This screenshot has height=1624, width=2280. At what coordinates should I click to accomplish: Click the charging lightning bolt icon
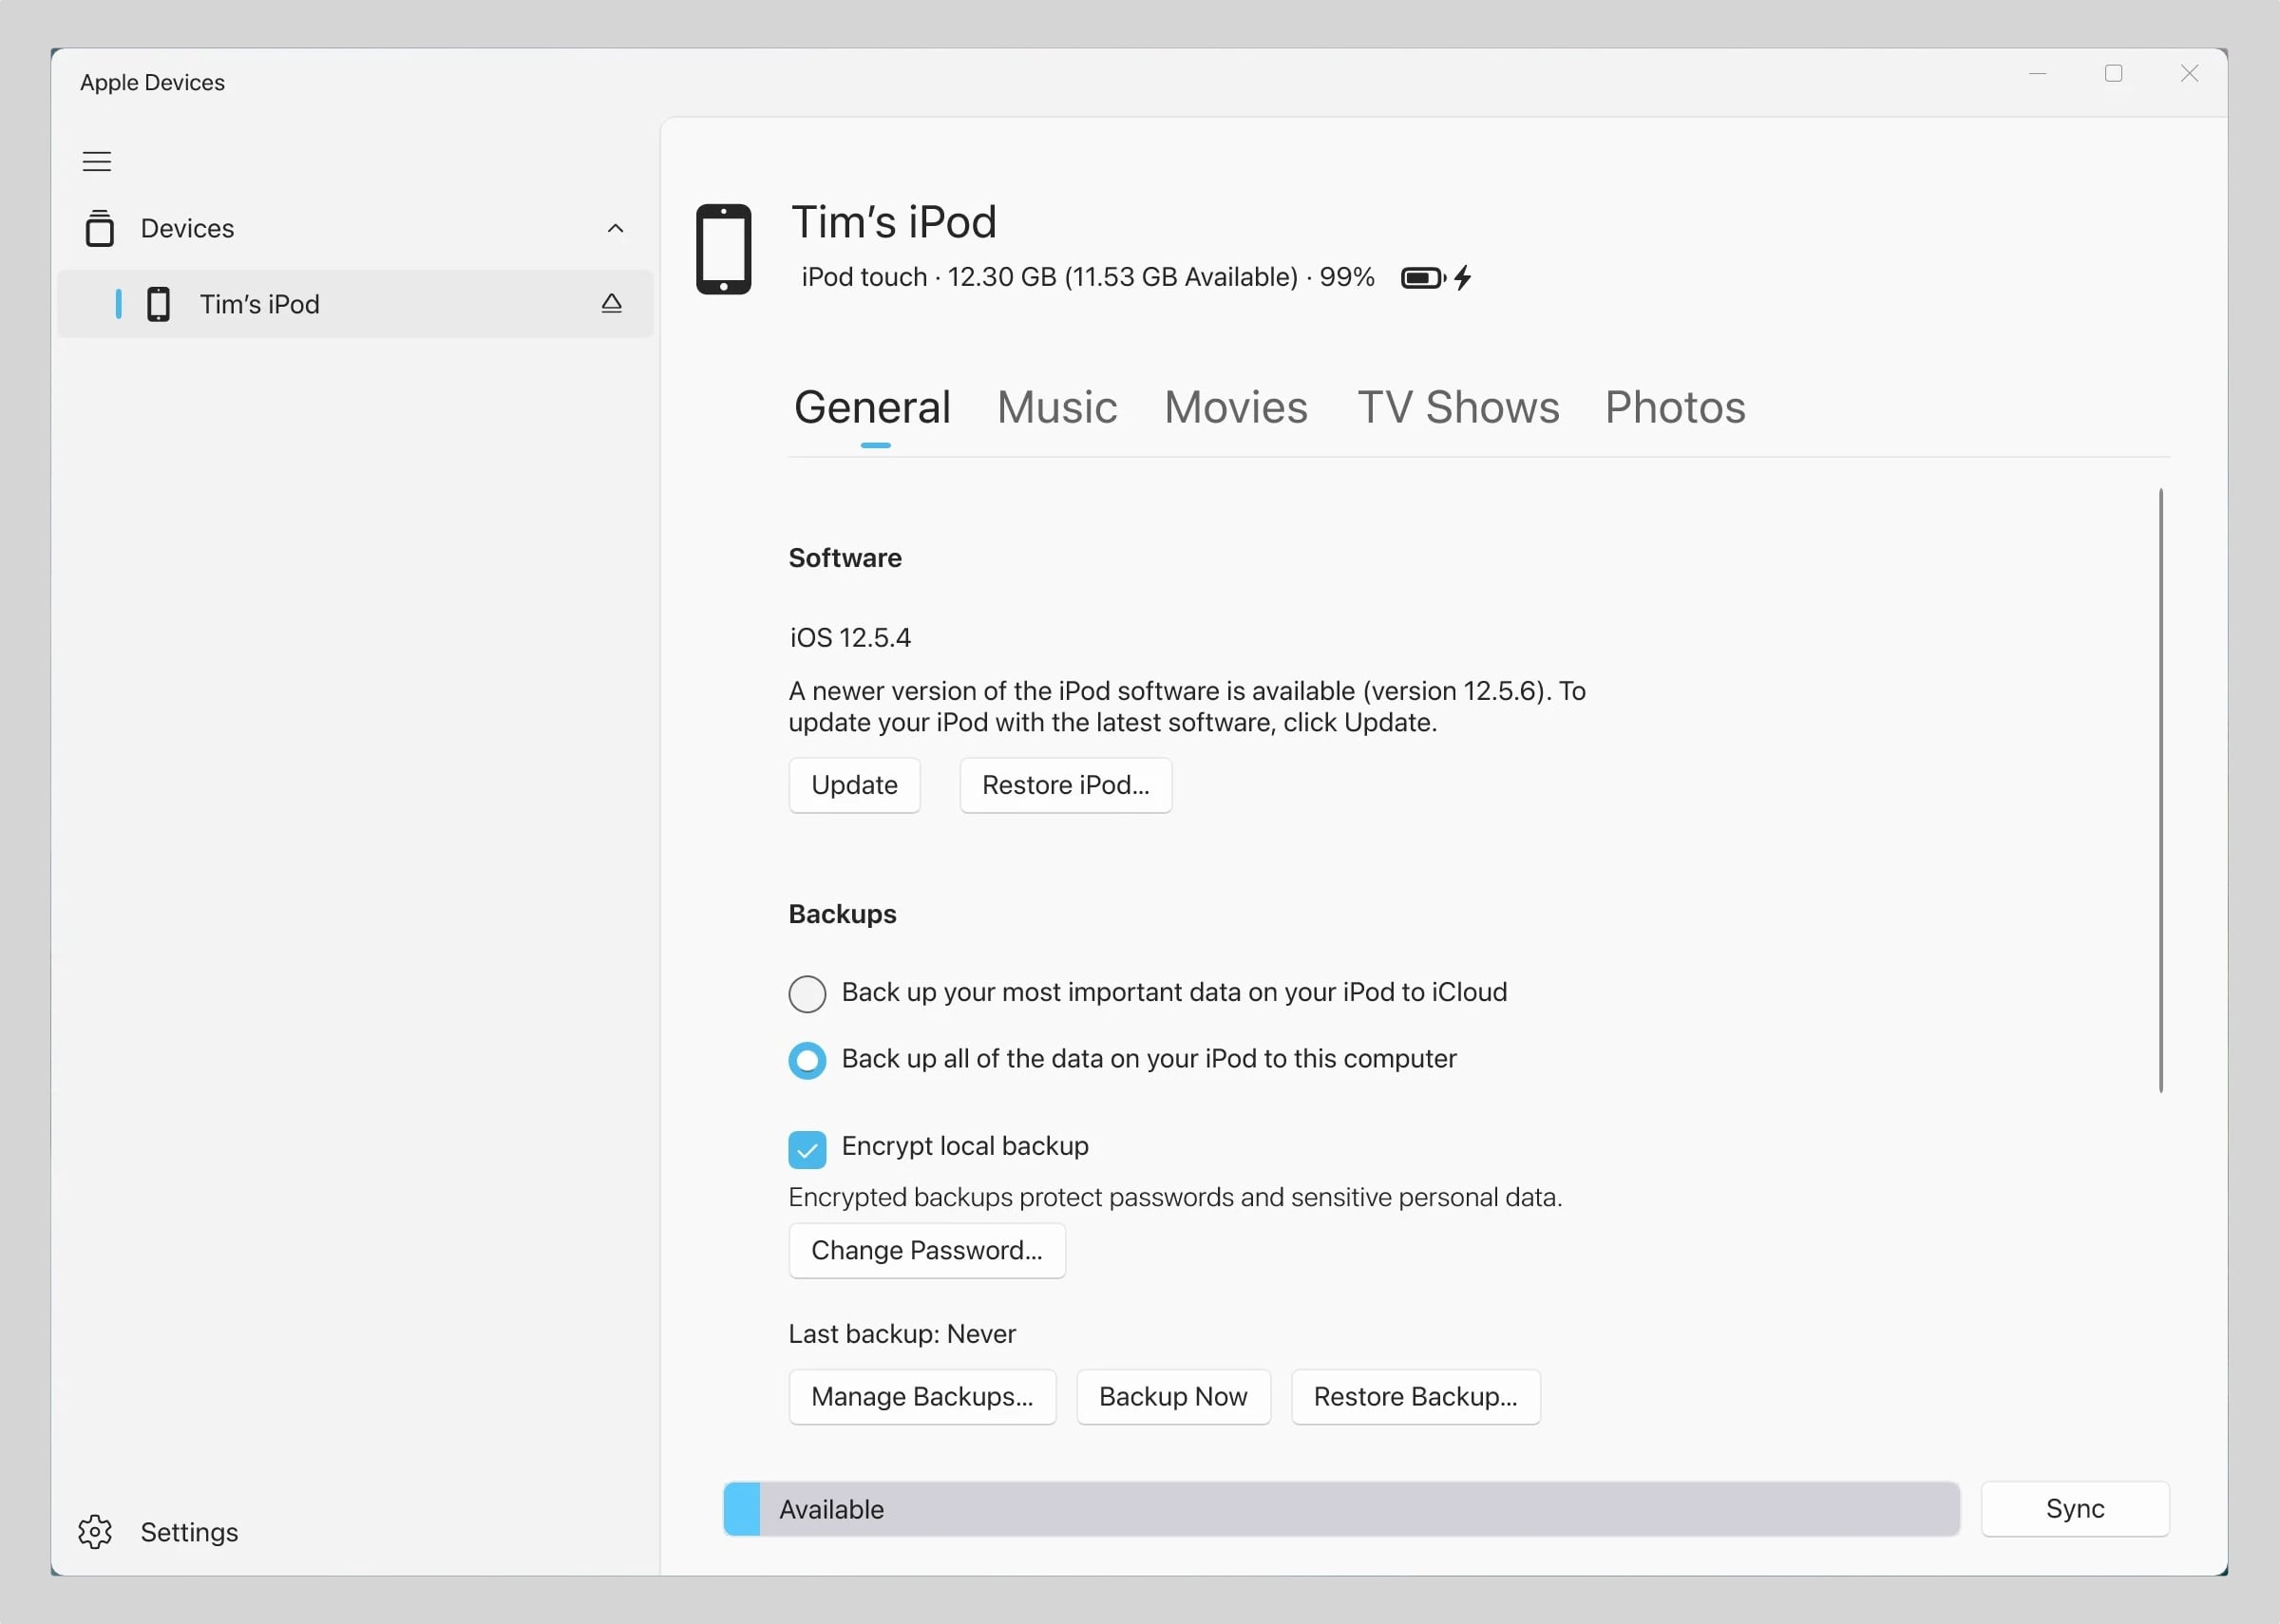(x=1463, y=277)
